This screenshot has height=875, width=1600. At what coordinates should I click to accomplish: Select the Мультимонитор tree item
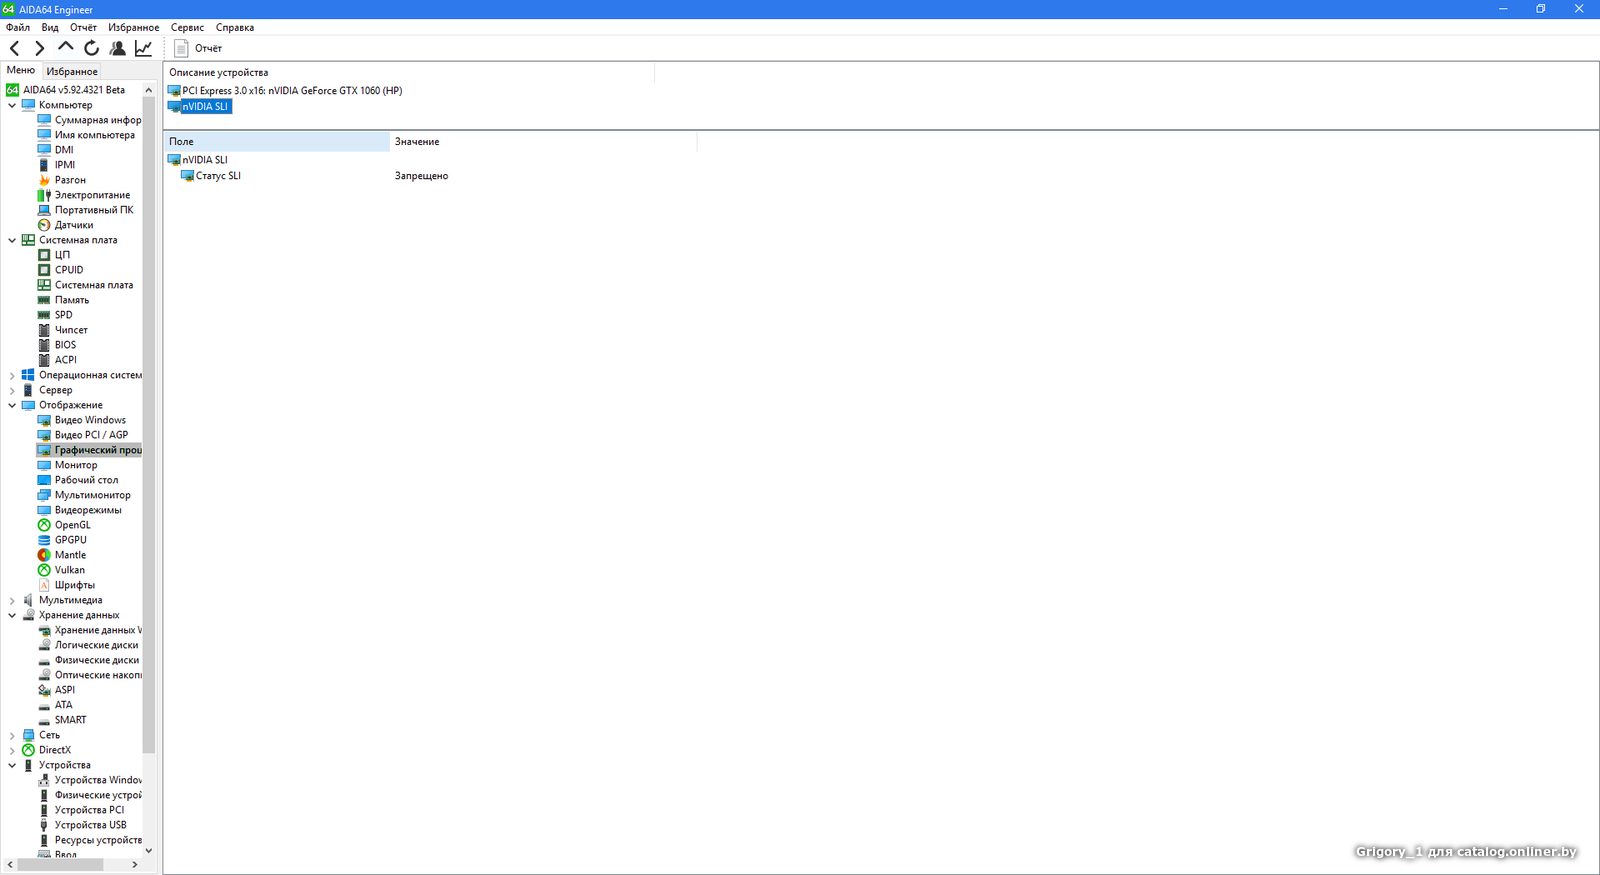tap(92, 495)
